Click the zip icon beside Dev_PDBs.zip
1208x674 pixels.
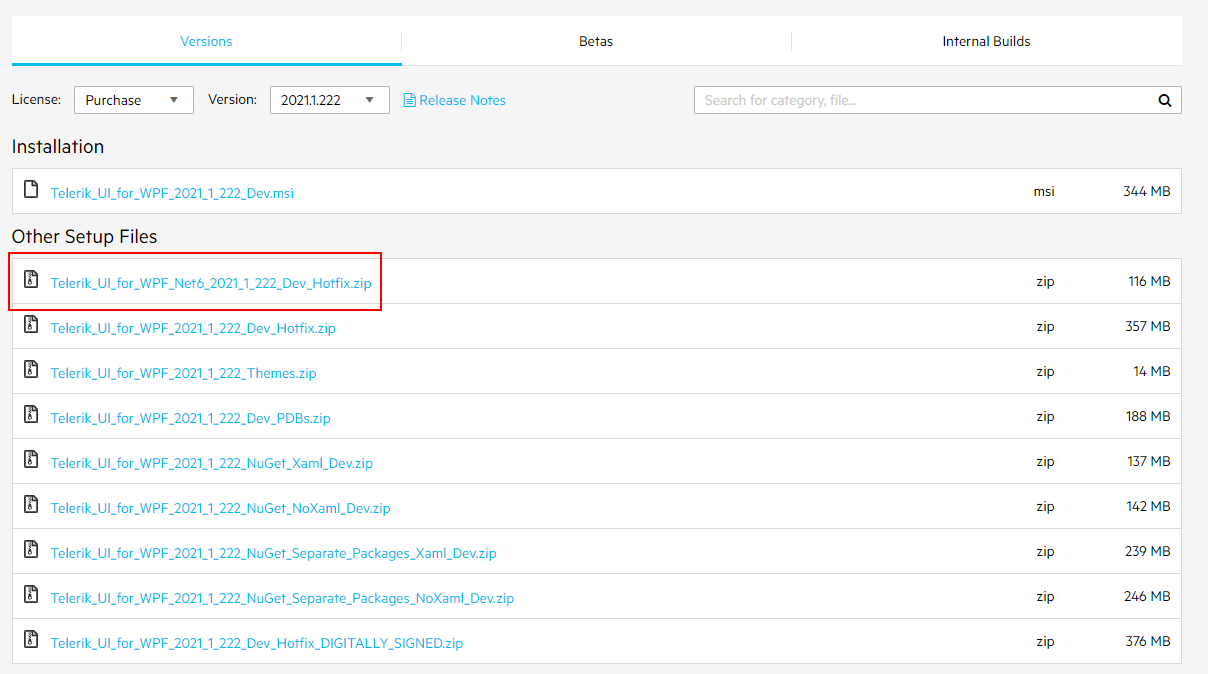[x=31, y=414]
